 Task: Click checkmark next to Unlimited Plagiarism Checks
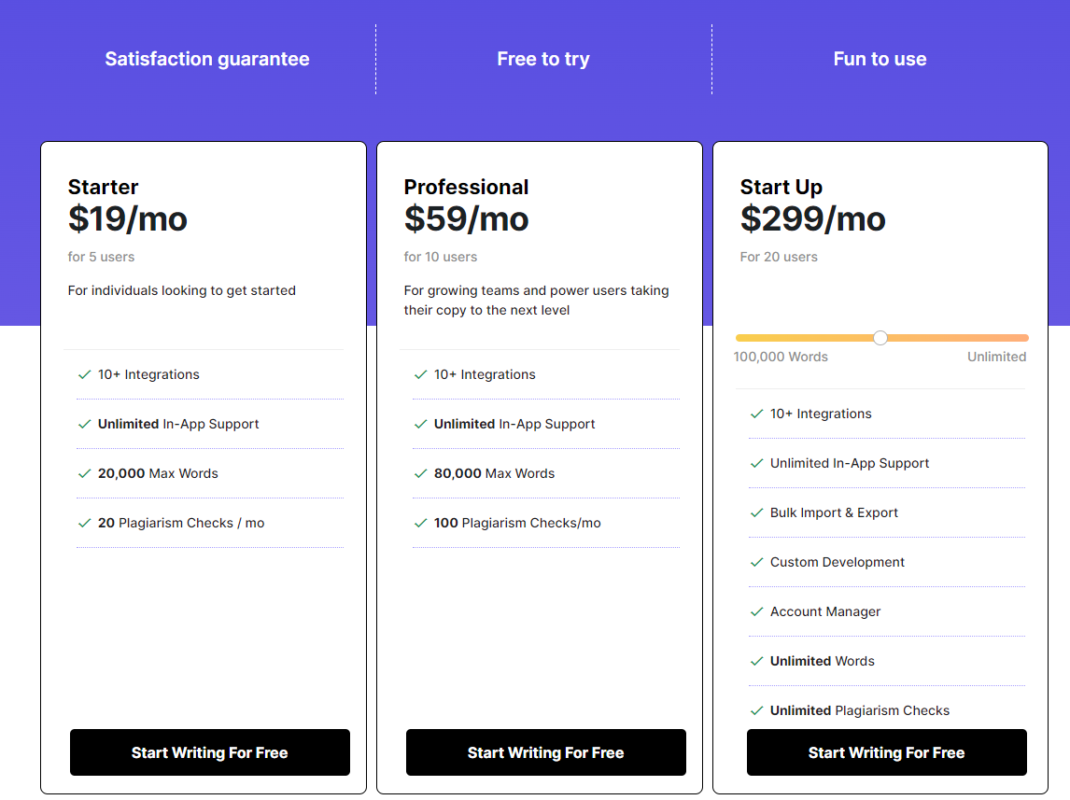pos(757,711)
